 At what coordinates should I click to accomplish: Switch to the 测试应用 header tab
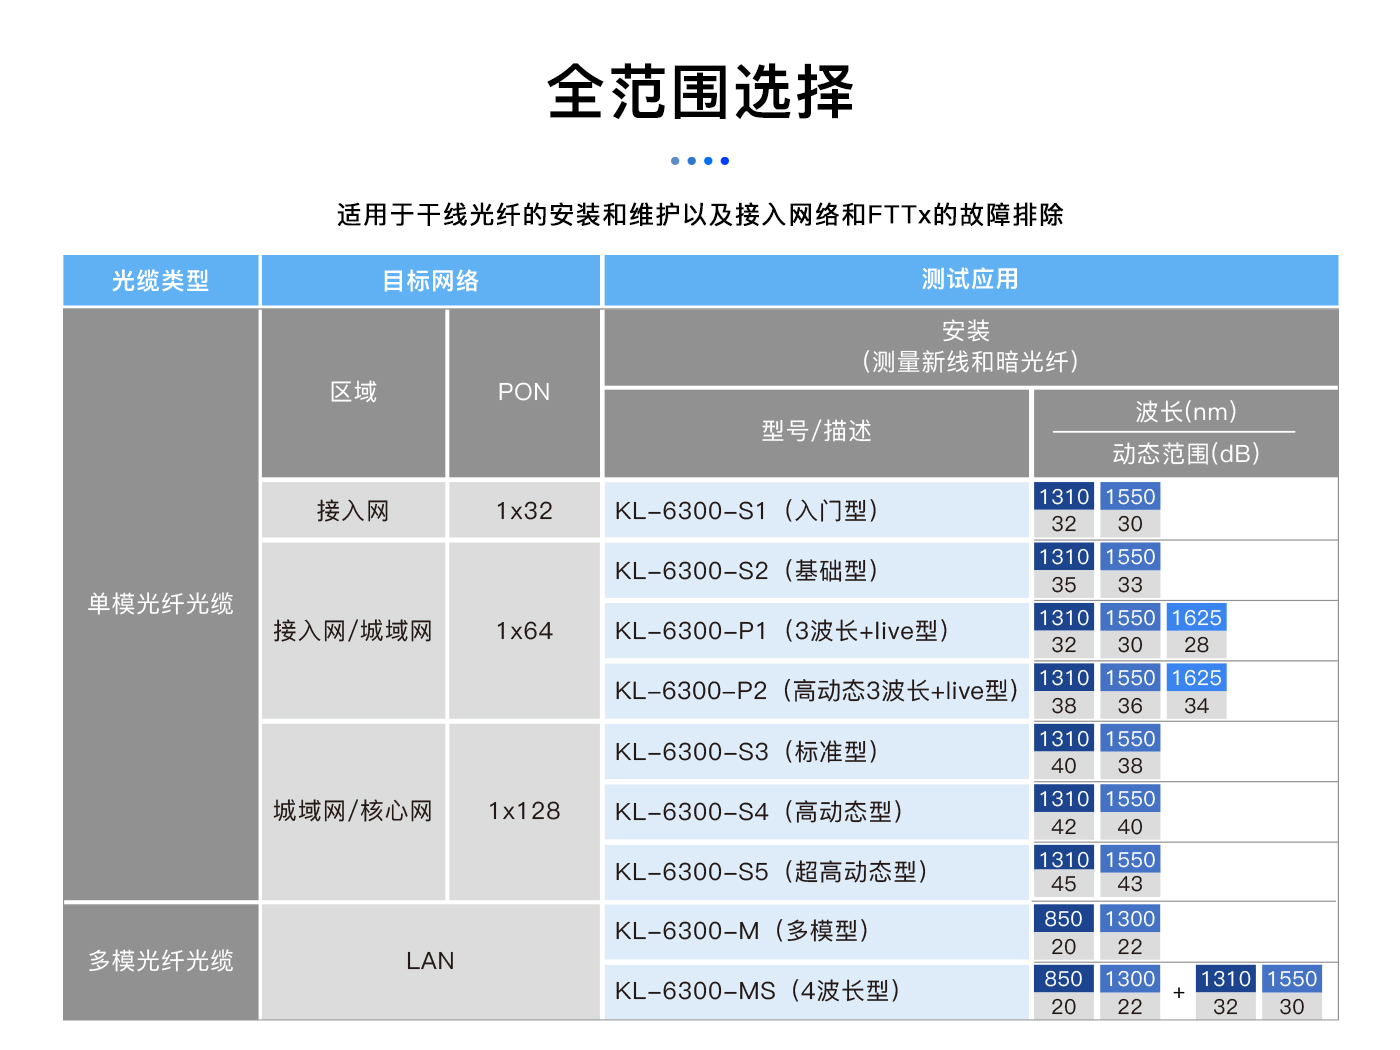[969, 280]
